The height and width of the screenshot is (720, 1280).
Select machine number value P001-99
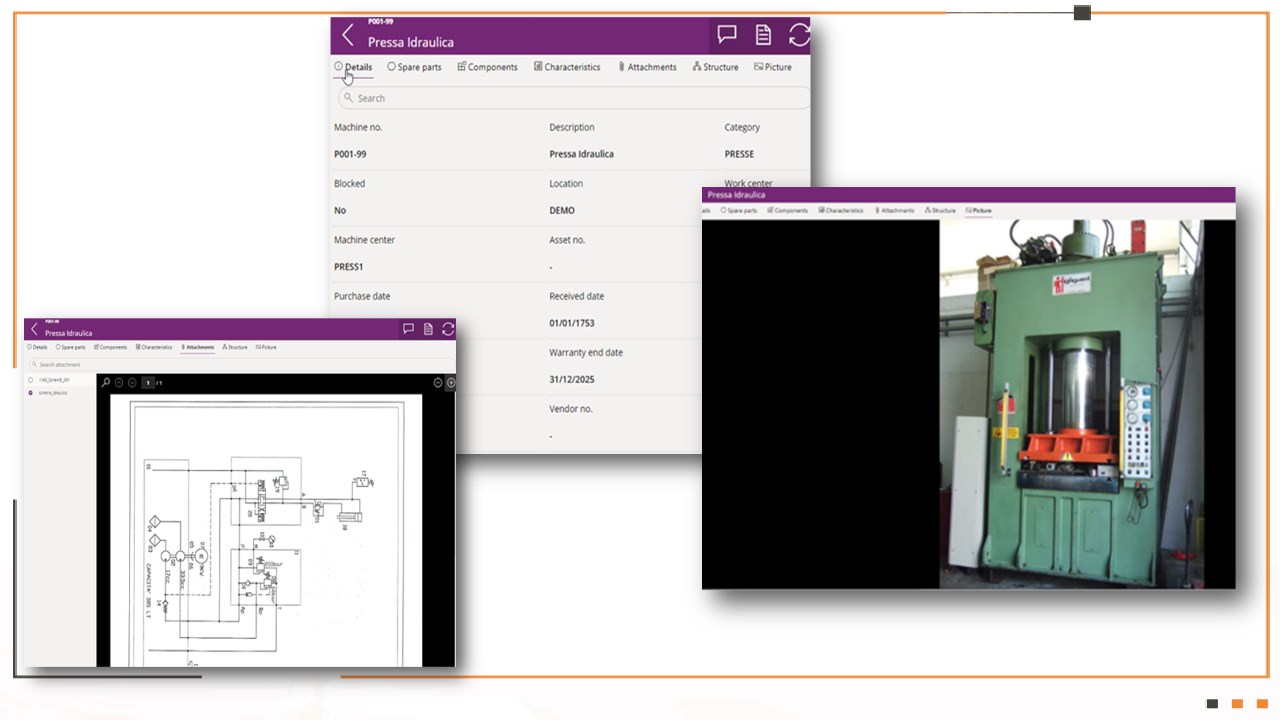(x=348, y=154)
